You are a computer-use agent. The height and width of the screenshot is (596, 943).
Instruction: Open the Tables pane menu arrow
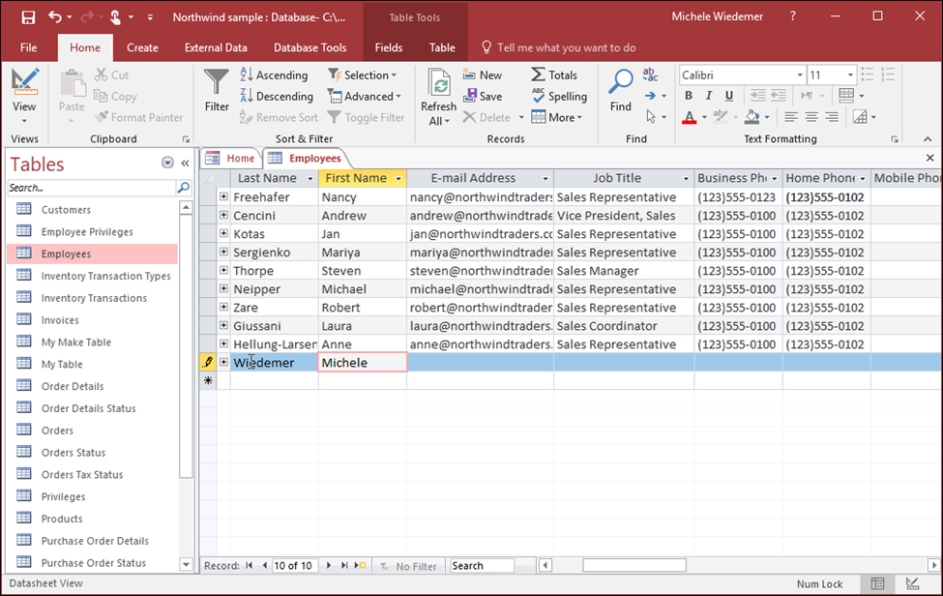pyautogui.click(x=168, y=163)
